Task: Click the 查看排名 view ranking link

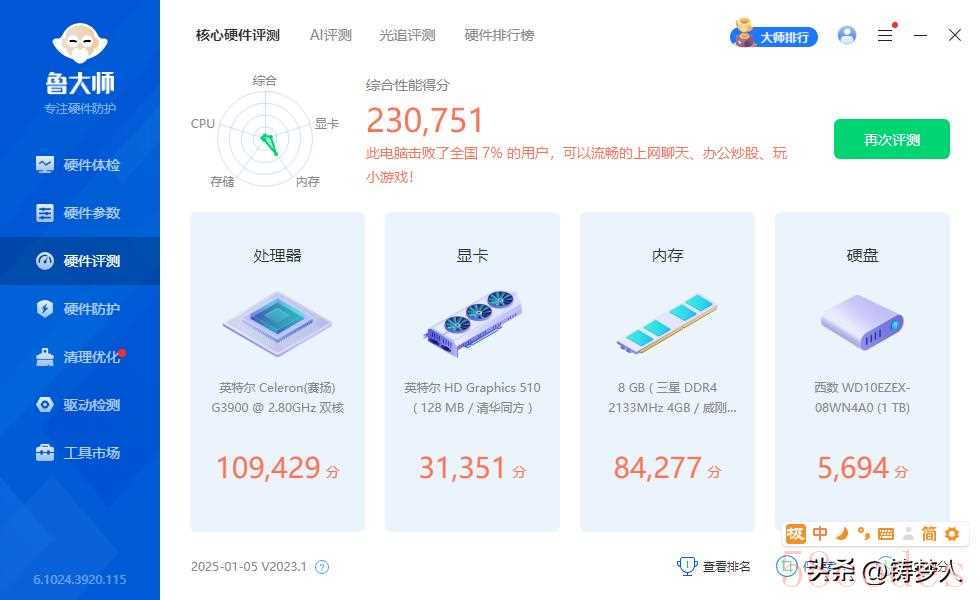Action: (726, 566)
